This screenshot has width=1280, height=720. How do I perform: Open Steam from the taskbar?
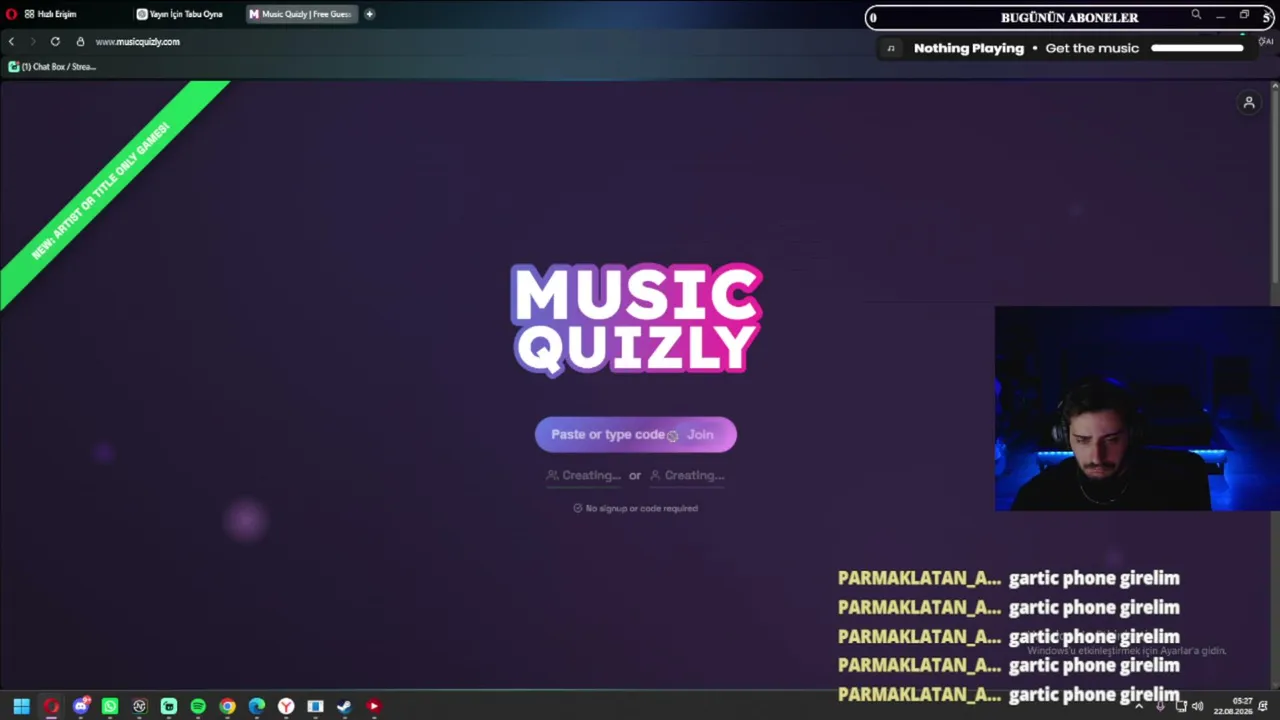(344, 706)
